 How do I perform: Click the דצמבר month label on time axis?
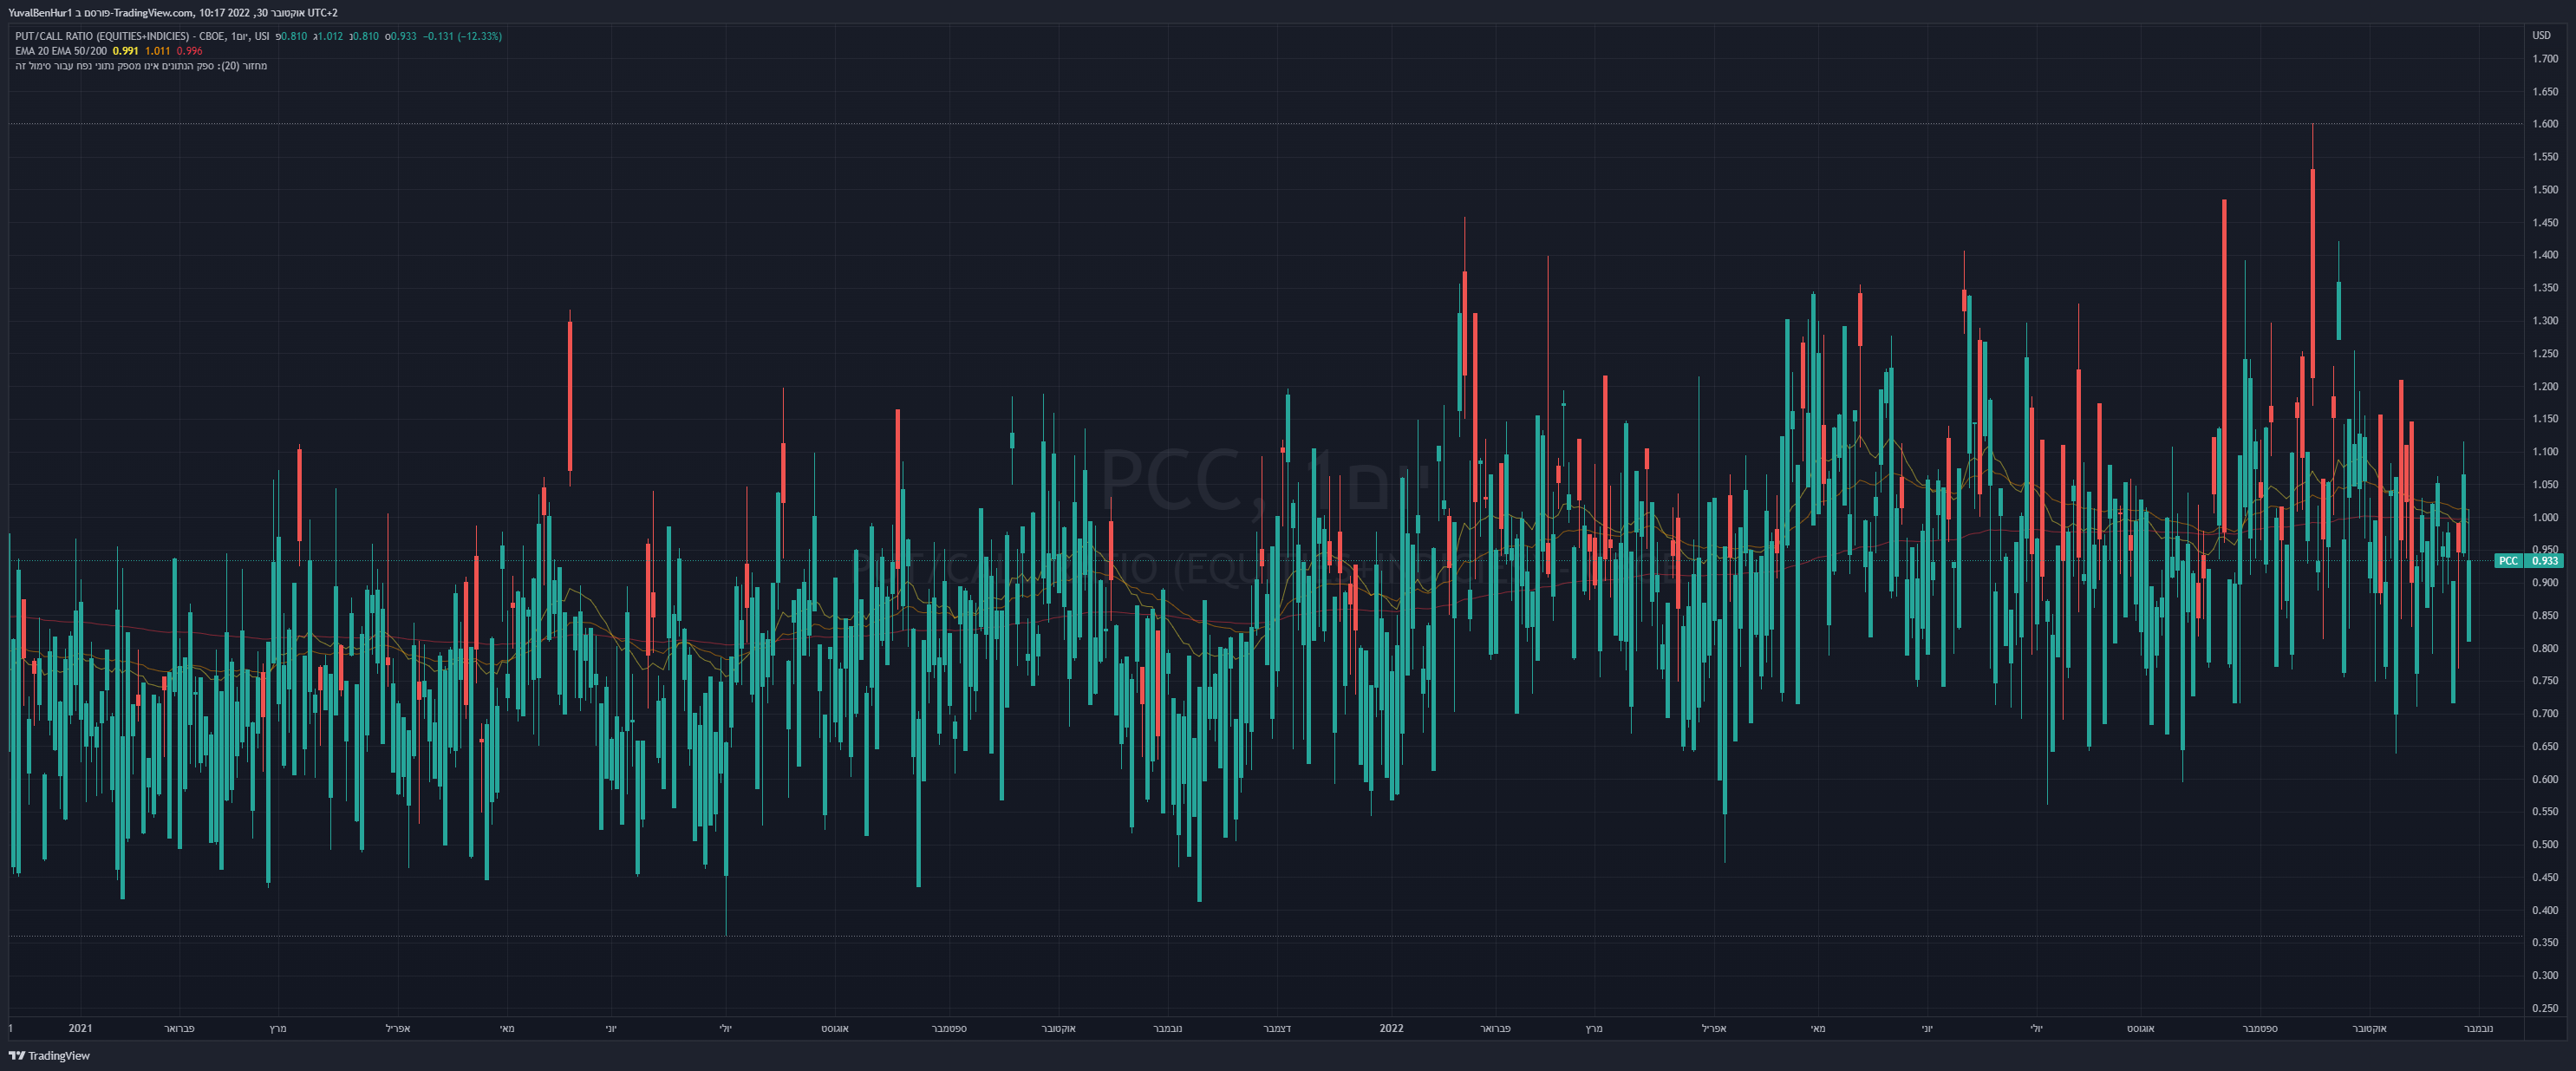point(1276,1028)
